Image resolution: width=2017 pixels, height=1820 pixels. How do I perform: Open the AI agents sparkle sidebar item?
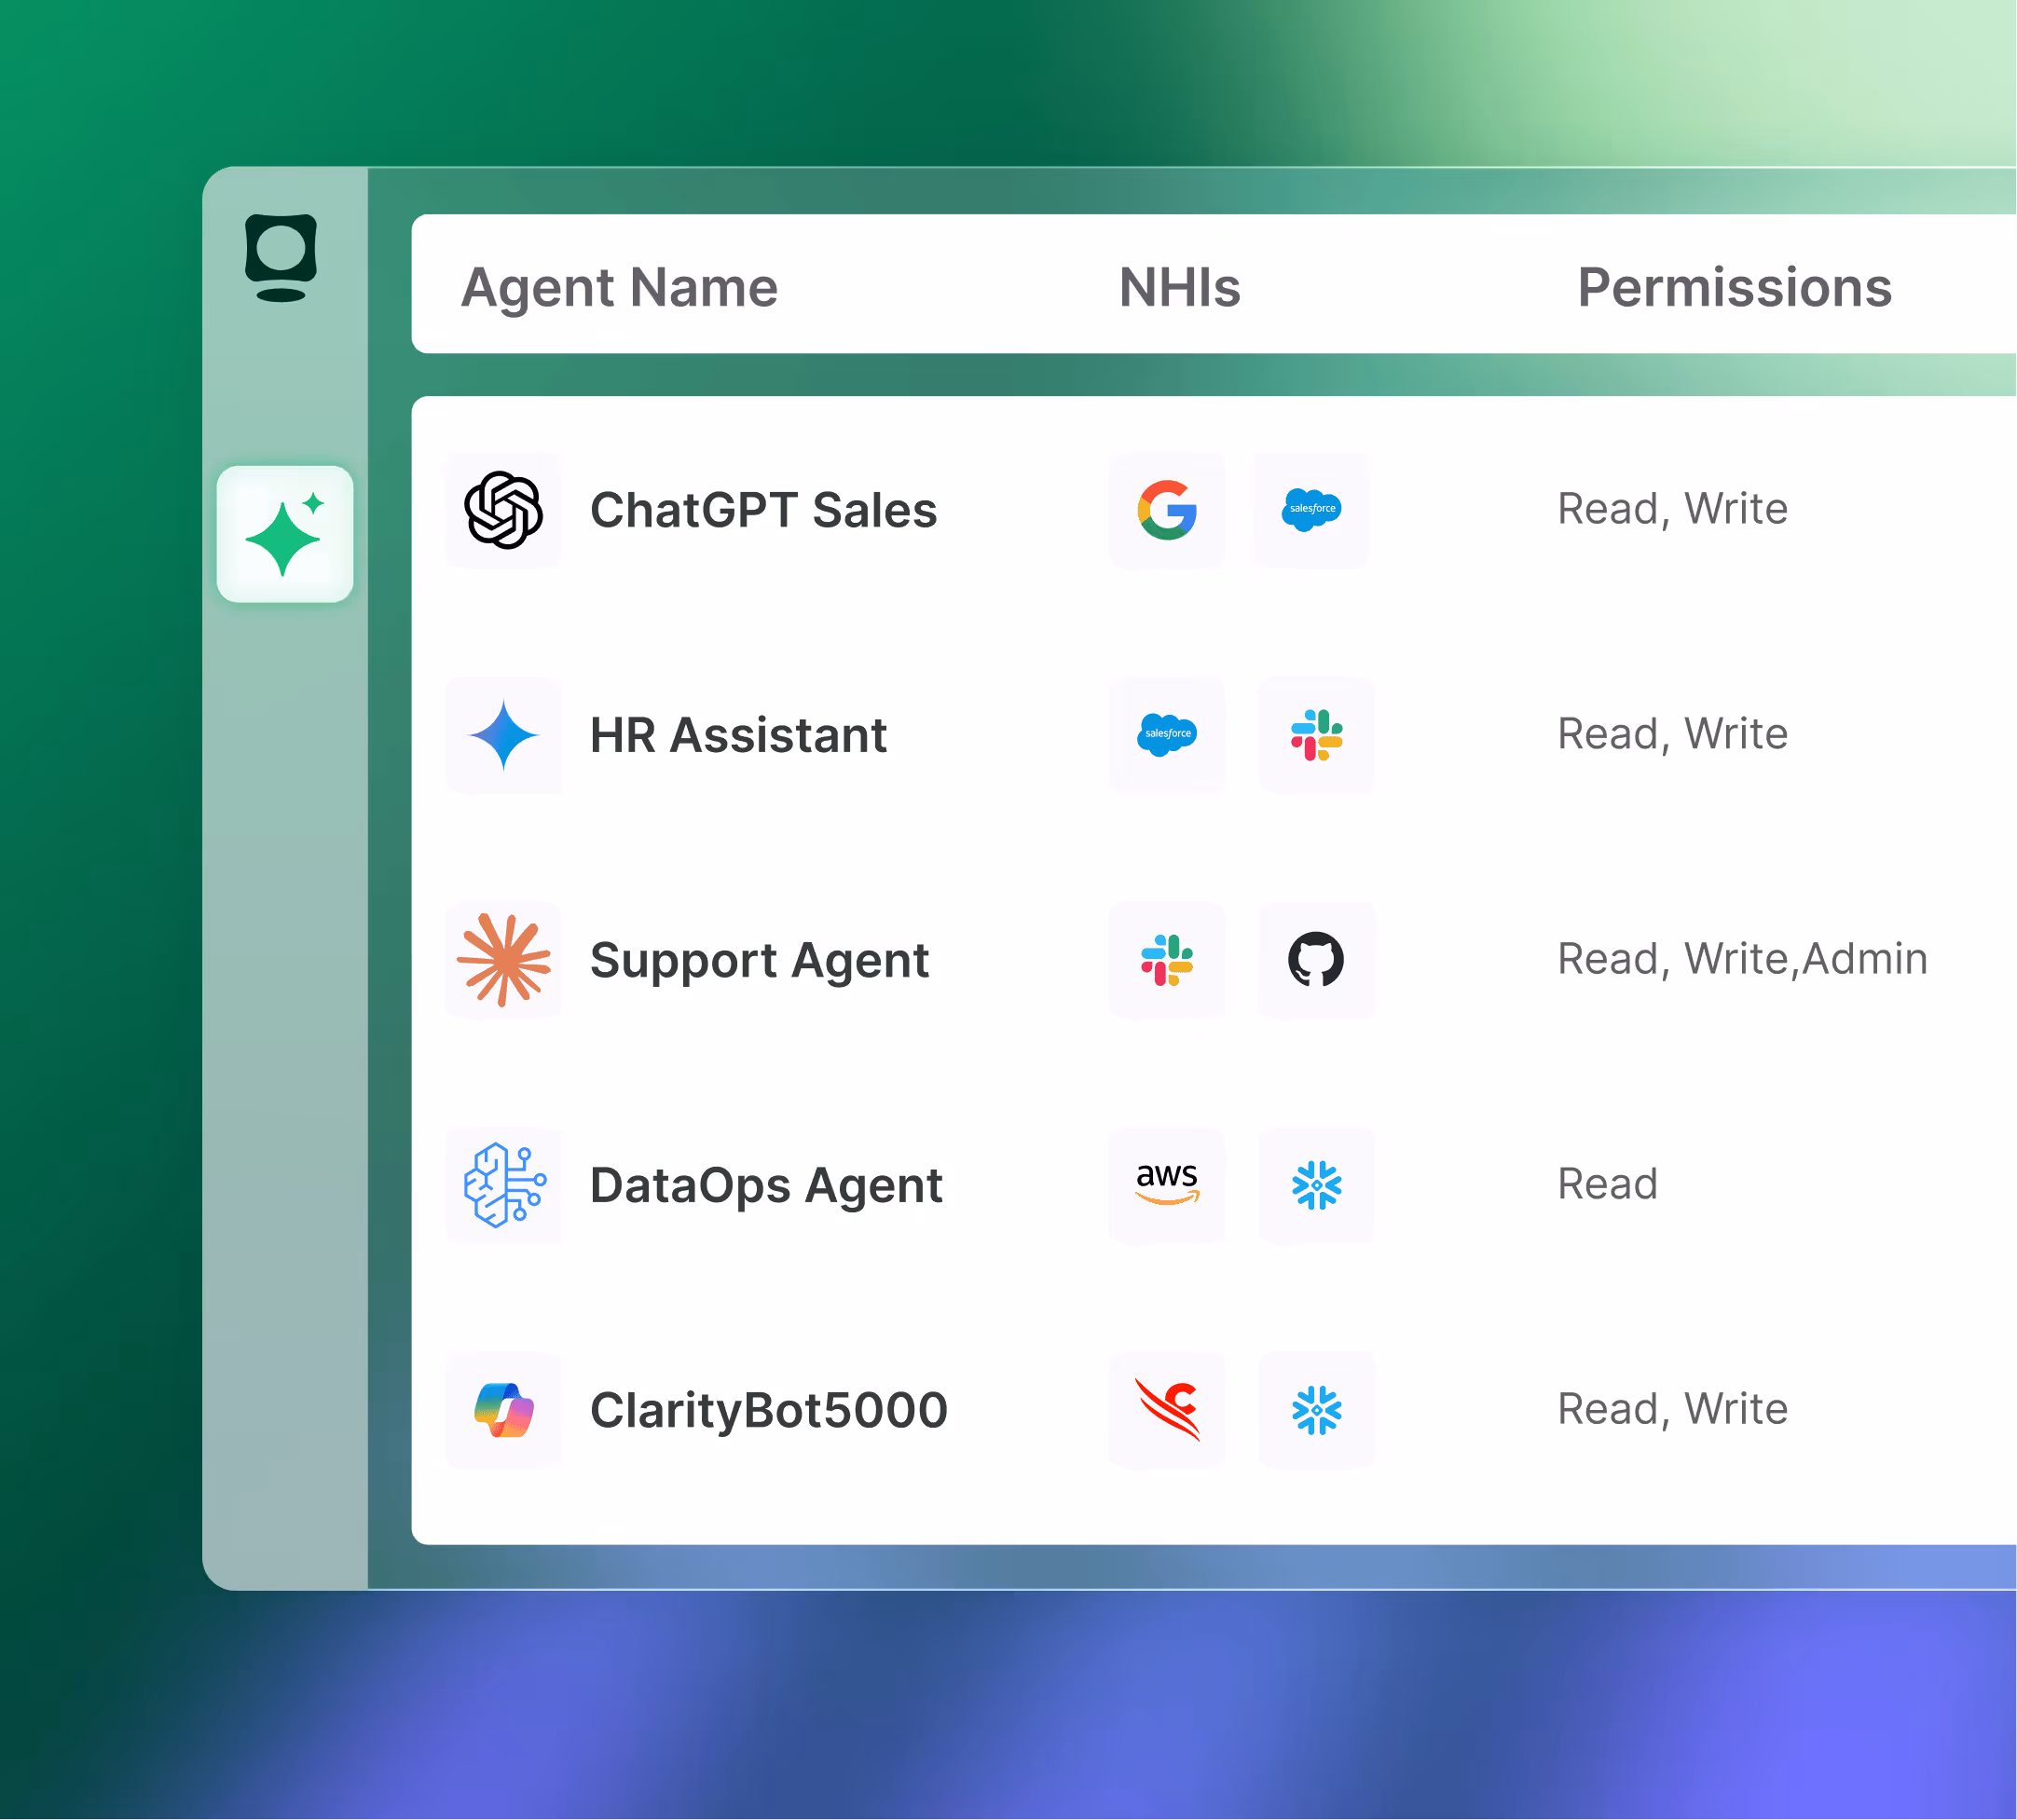(285, 534)
